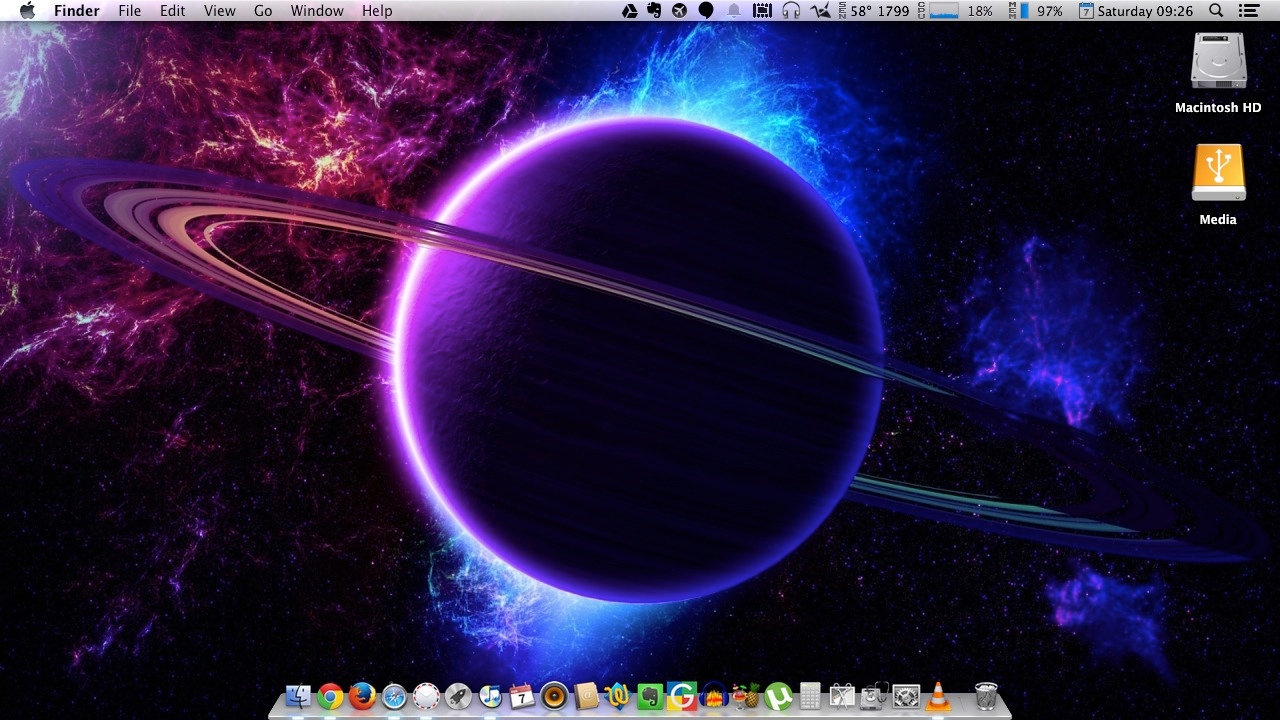The width and height of the screenshot is (1280, 720).
Task: Open Calendar icon in the Dock
Action: click(522, 696)
